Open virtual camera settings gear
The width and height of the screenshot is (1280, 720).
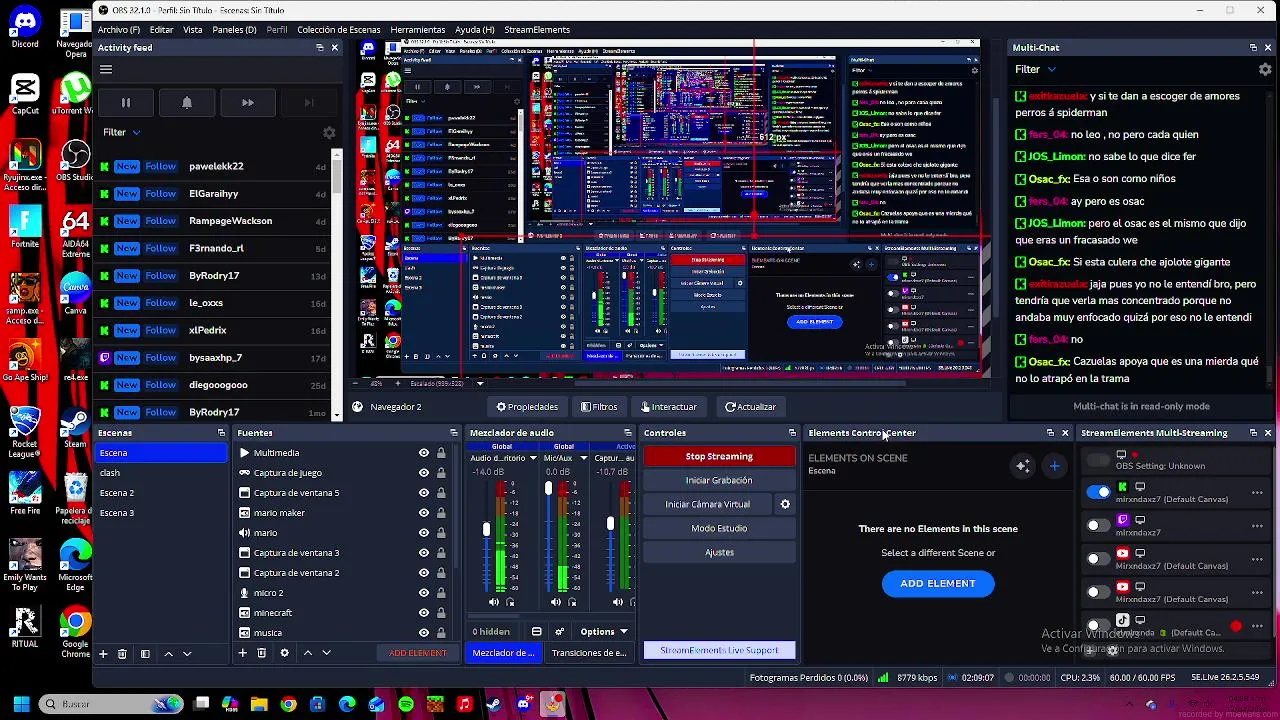pyautogui.click(x=785, y=505)
